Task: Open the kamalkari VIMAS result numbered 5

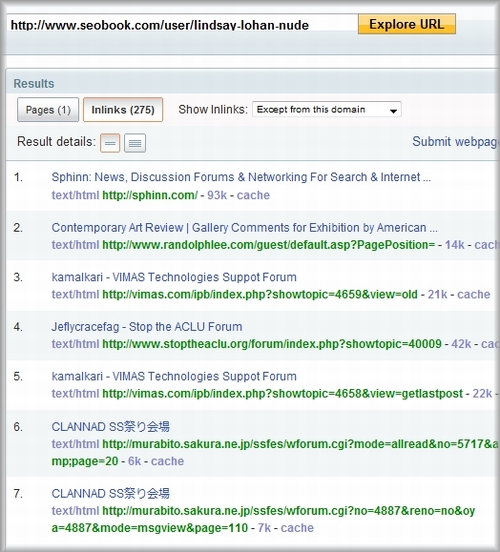Action: [x=174, y=376]
